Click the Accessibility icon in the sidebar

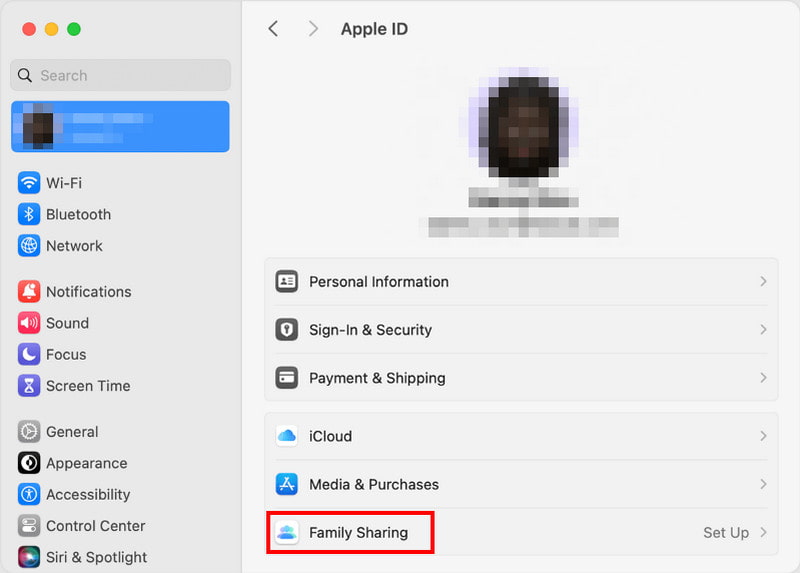coord(29,494)
